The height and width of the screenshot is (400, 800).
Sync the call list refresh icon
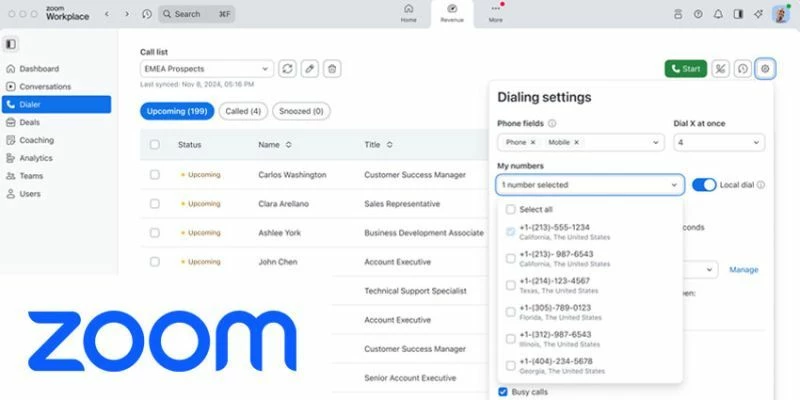pos(287,69)
